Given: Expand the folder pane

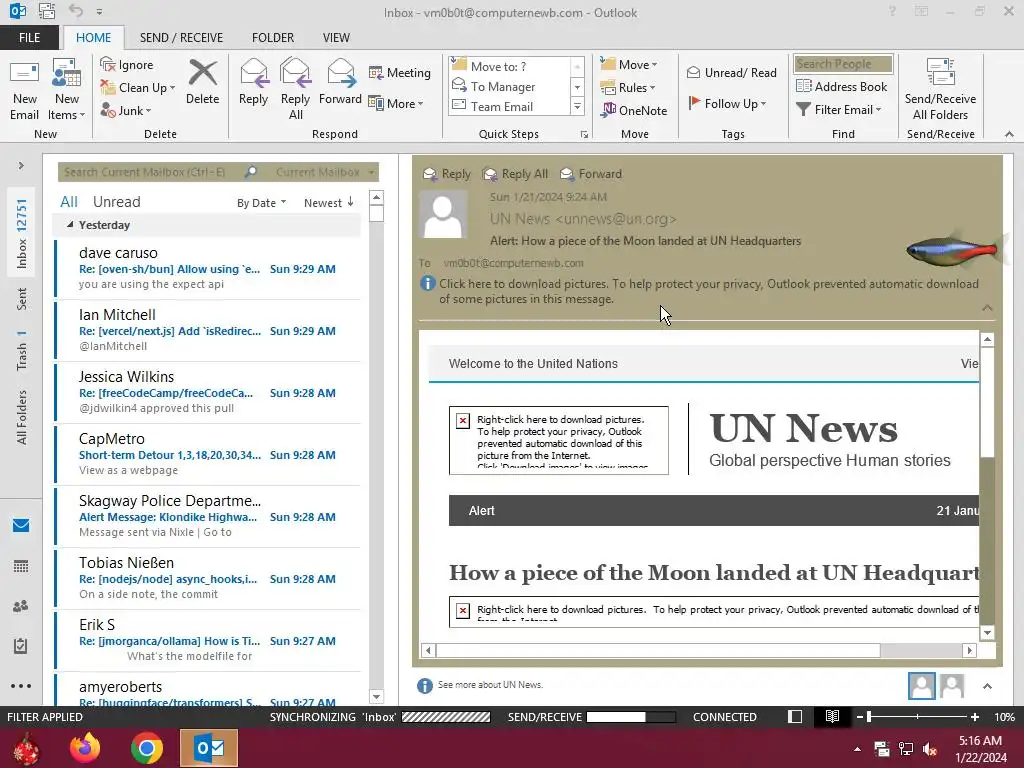Looking at the screenshot, I should point(21,166).
